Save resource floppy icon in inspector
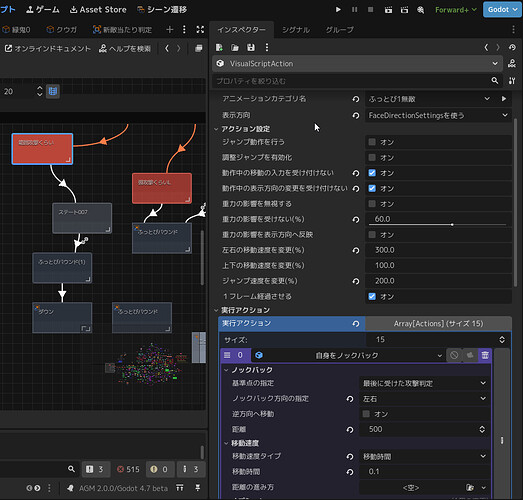 [x=251, y=48]
